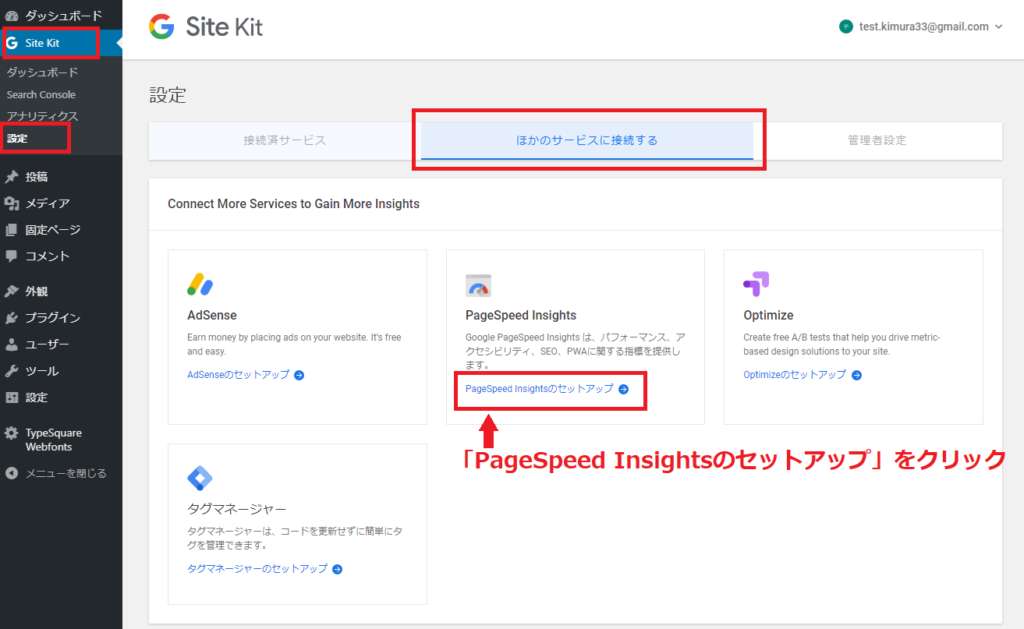Open Site Kit menu in sidebar
The width and height of the screenshot is (1024, 629).
click(61, 43)
